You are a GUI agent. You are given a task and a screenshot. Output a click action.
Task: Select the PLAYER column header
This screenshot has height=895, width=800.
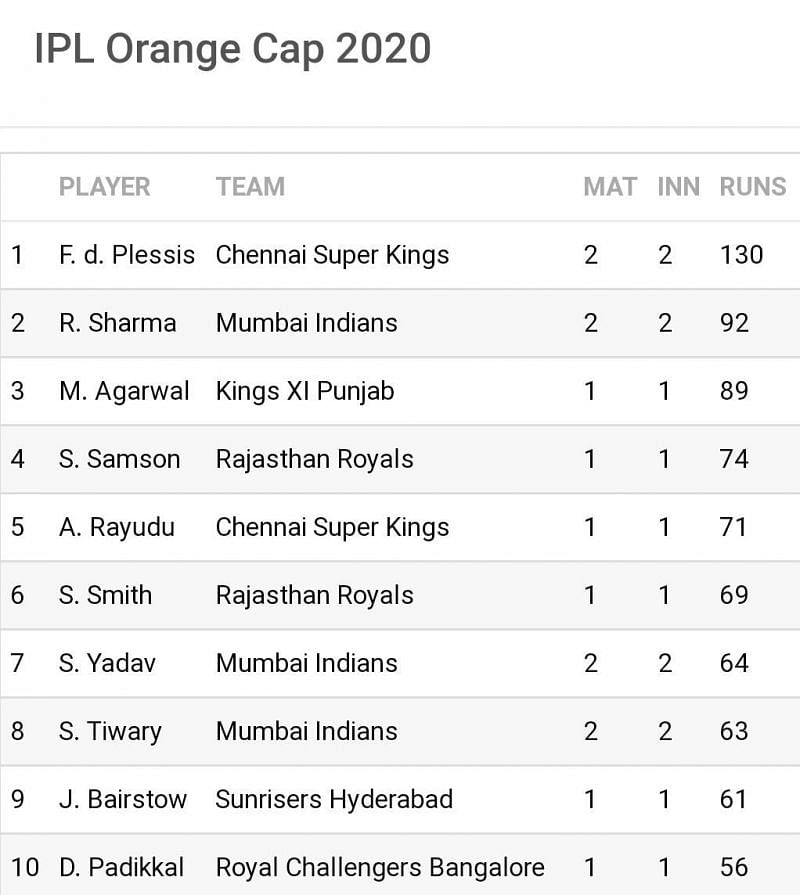[x=104, y=187]
